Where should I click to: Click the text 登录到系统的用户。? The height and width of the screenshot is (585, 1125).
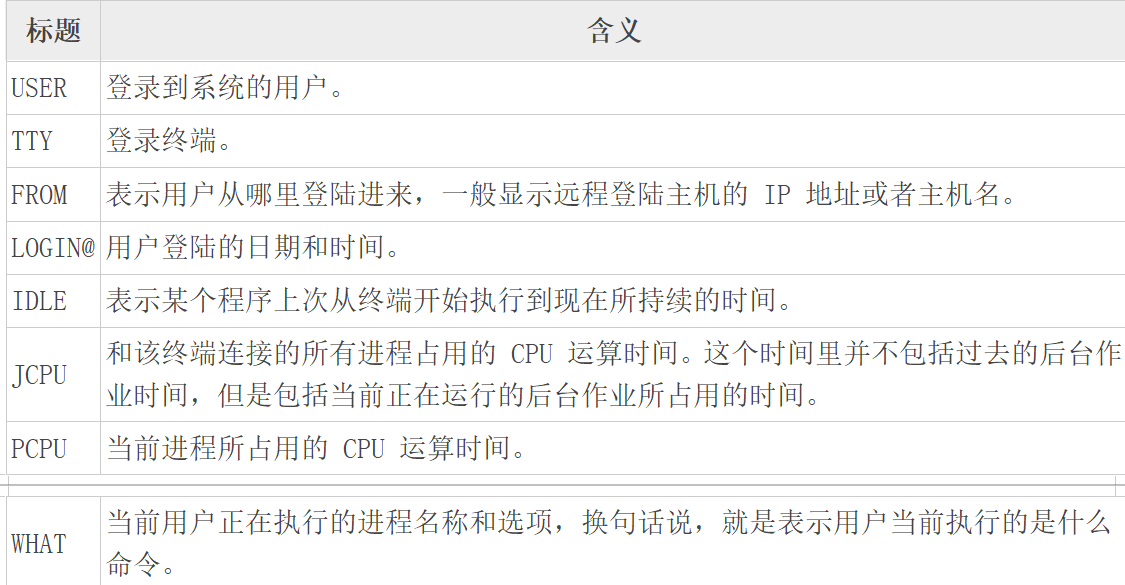pos(226,88)
